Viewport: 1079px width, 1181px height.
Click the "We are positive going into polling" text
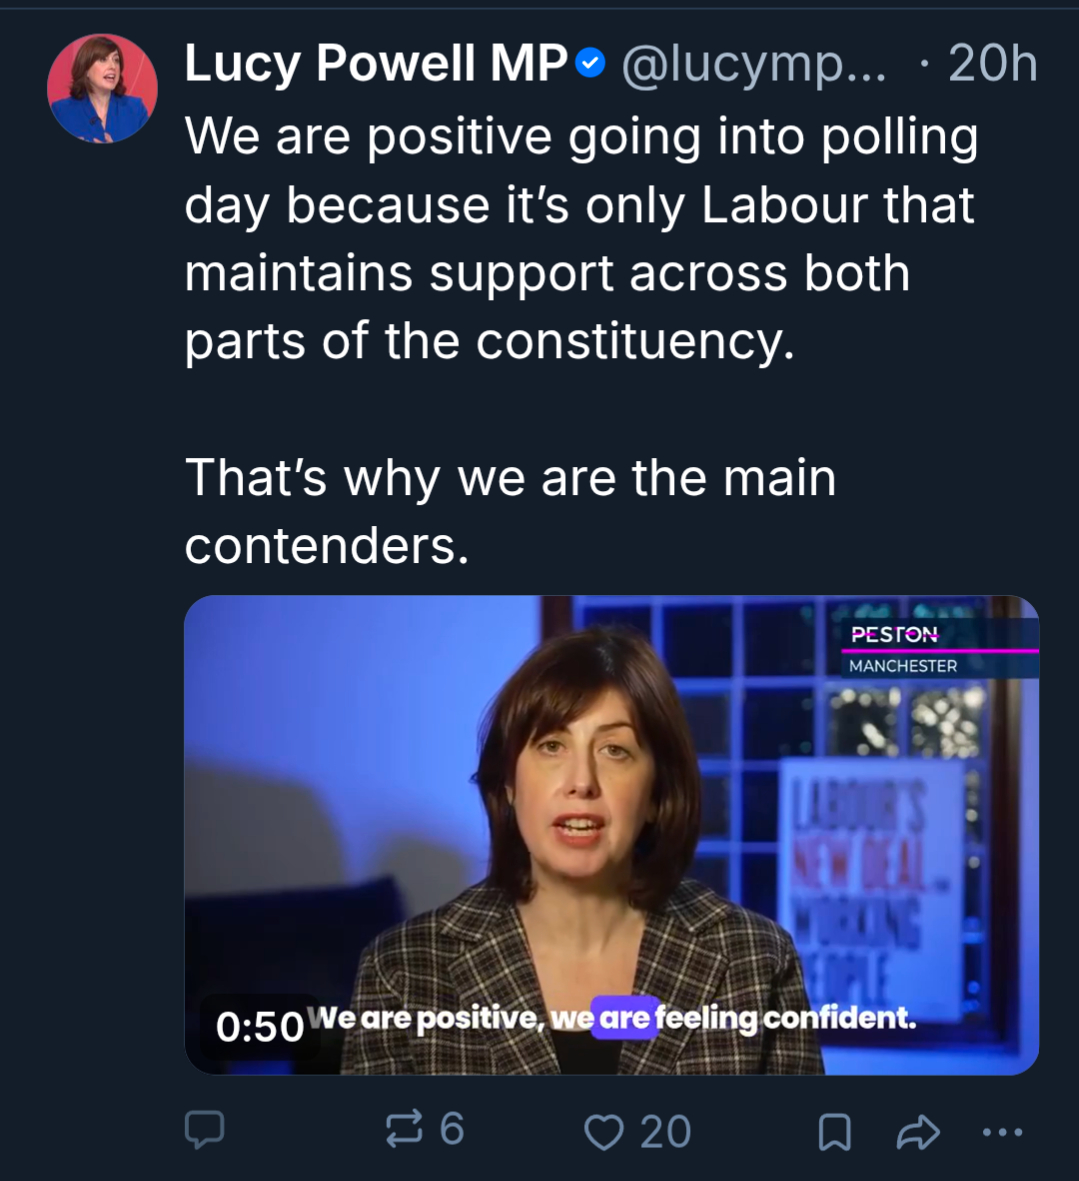tap(581, 137)
